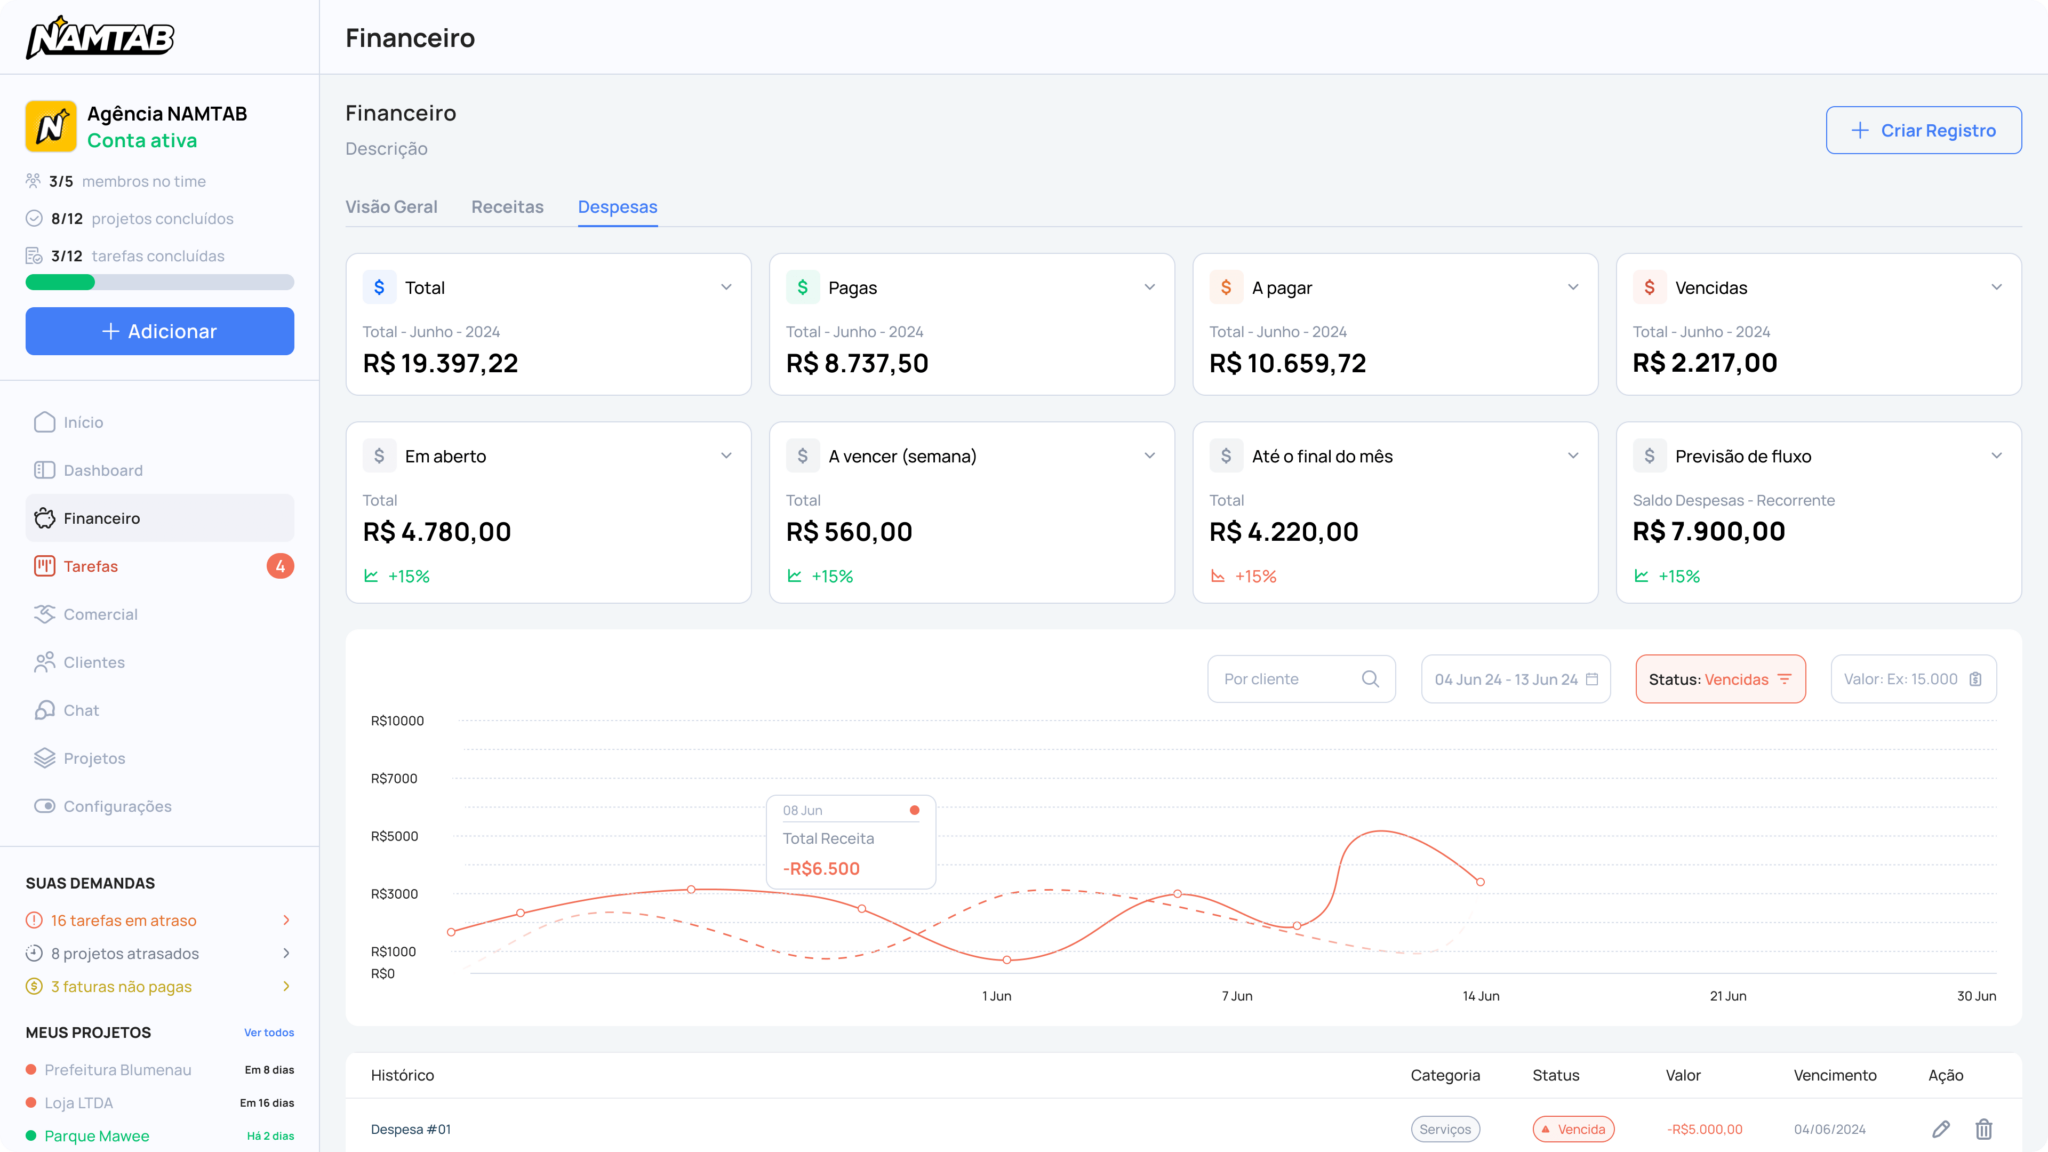
Task: Click the Chat bubble icon in sidebar
Action: [45, 710]
